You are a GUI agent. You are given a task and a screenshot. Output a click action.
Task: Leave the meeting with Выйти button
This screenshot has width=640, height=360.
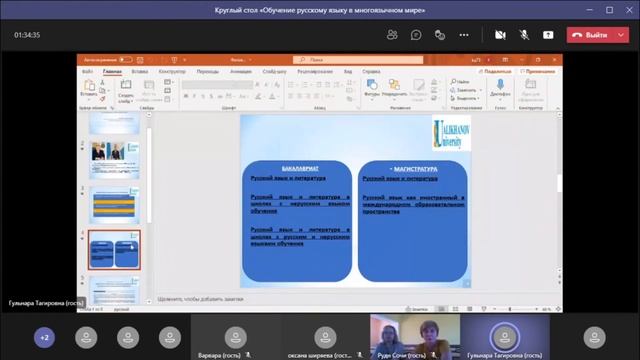[x=590, y=35]
